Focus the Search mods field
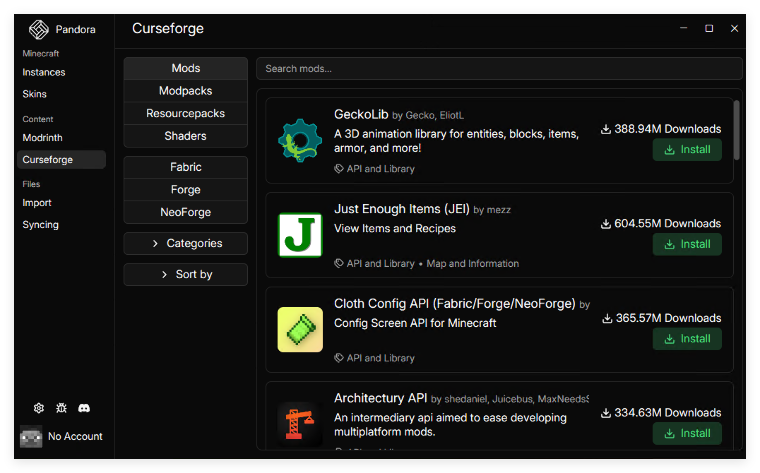760x473 pixels. click(x=499, y=69)
